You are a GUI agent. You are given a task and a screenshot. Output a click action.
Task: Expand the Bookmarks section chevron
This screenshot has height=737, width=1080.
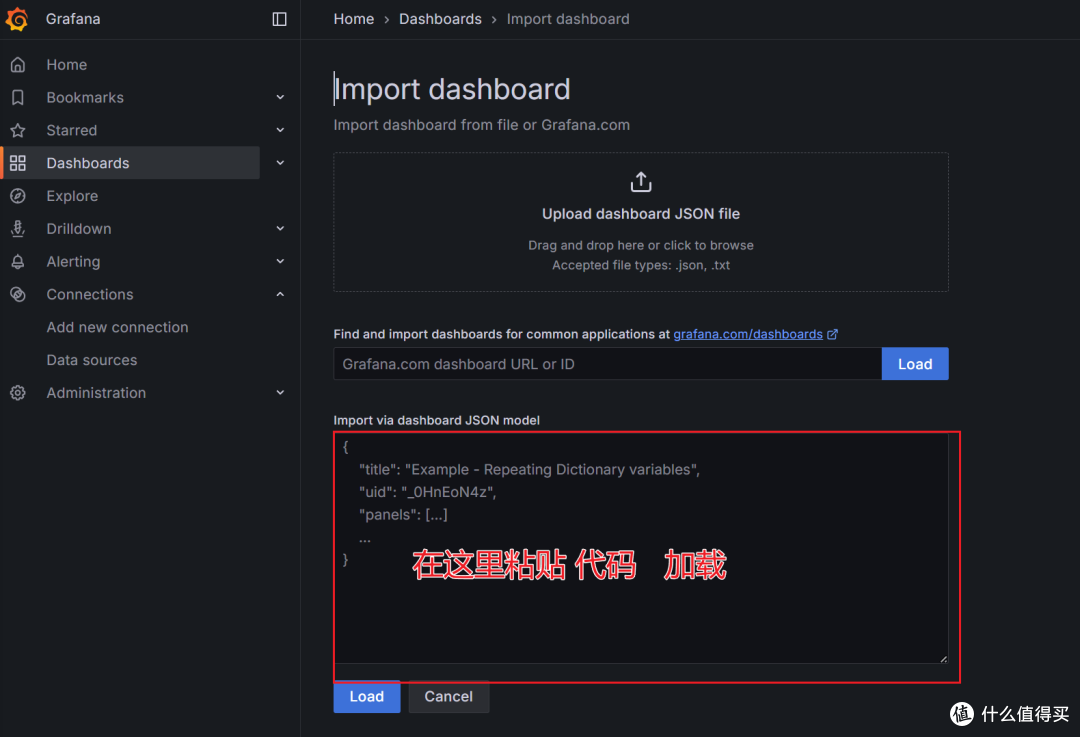point(280,98)
